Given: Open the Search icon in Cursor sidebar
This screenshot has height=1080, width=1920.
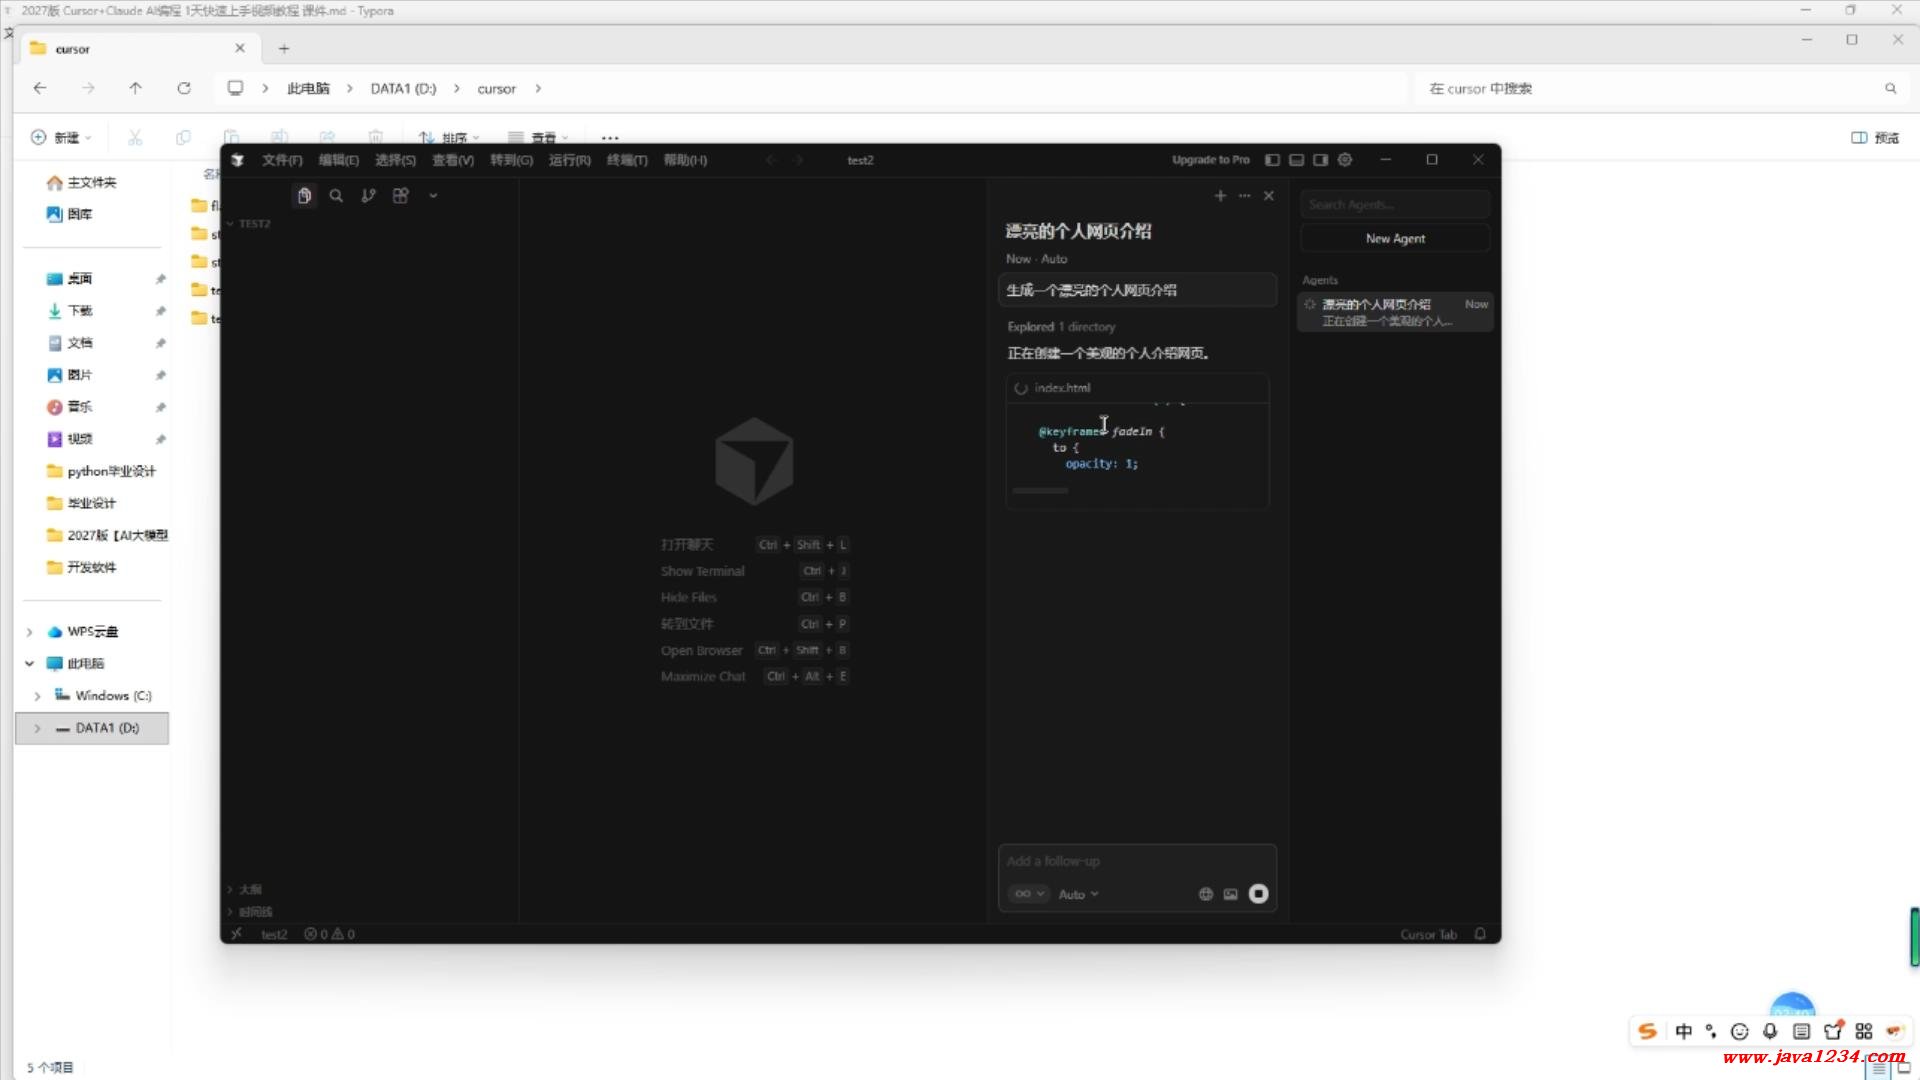Looking at the screenshot, I should pyautogui.click(x=336, y=196).
